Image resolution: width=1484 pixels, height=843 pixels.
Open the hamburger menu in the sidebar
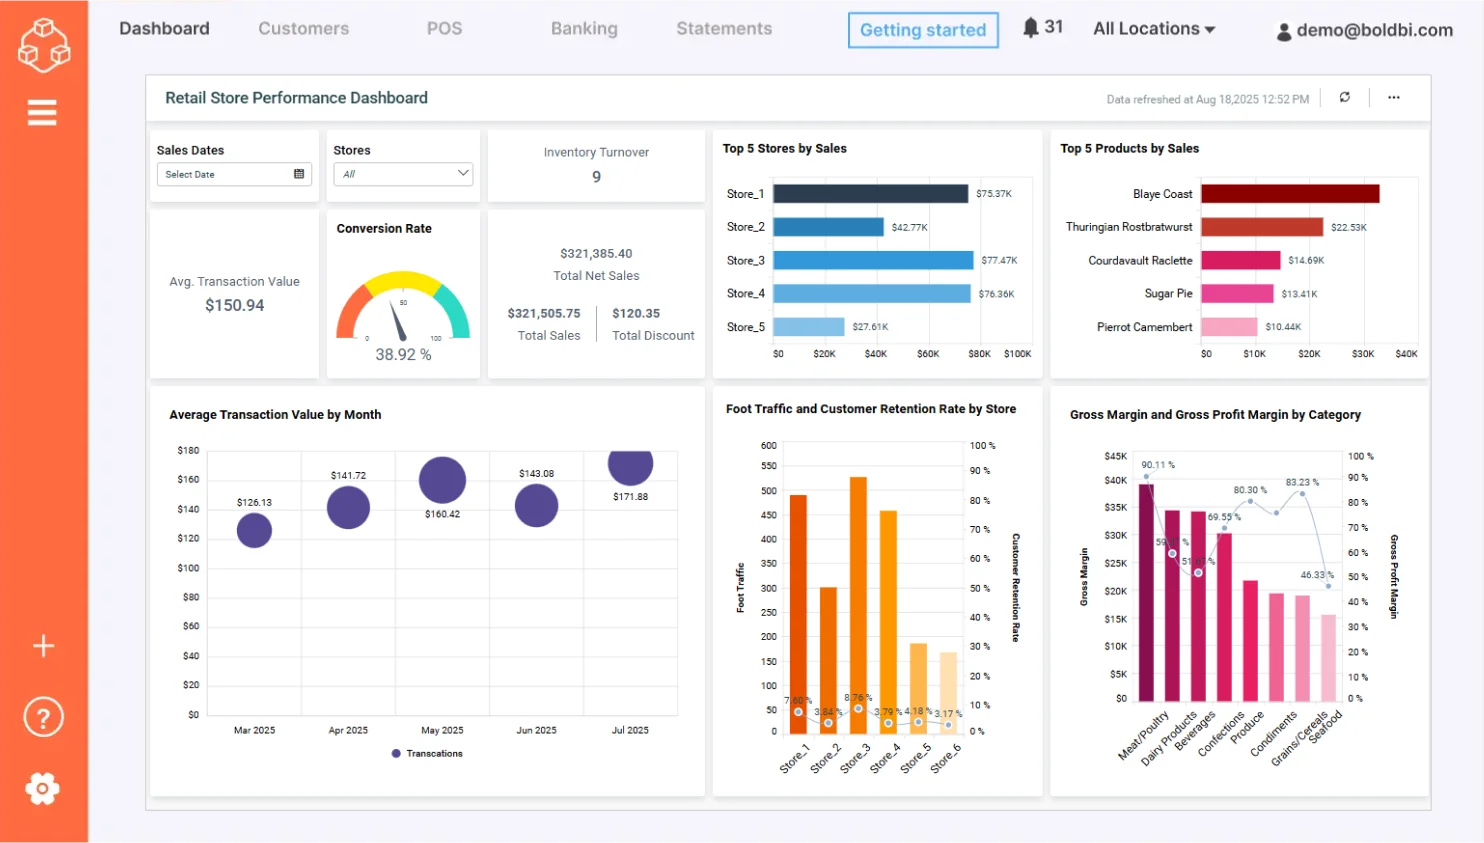click(x=43, y=112)
